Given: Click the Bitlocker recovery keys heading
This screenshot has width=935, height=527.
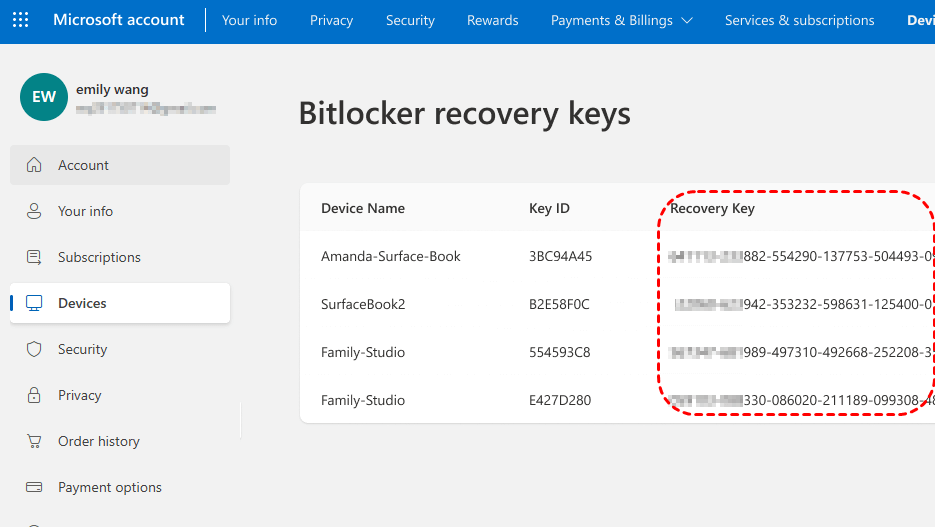Looking at the screenshot, I should [x=465, y=113].
